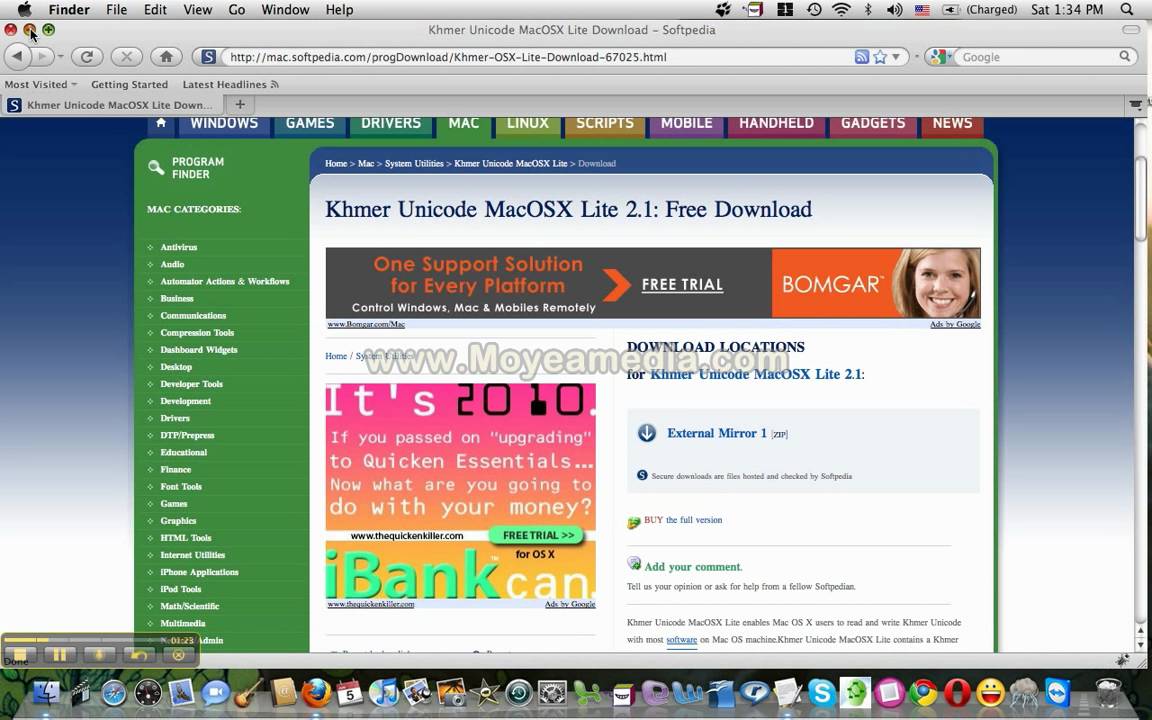Switch to the GAMES site section

point(309,123)
